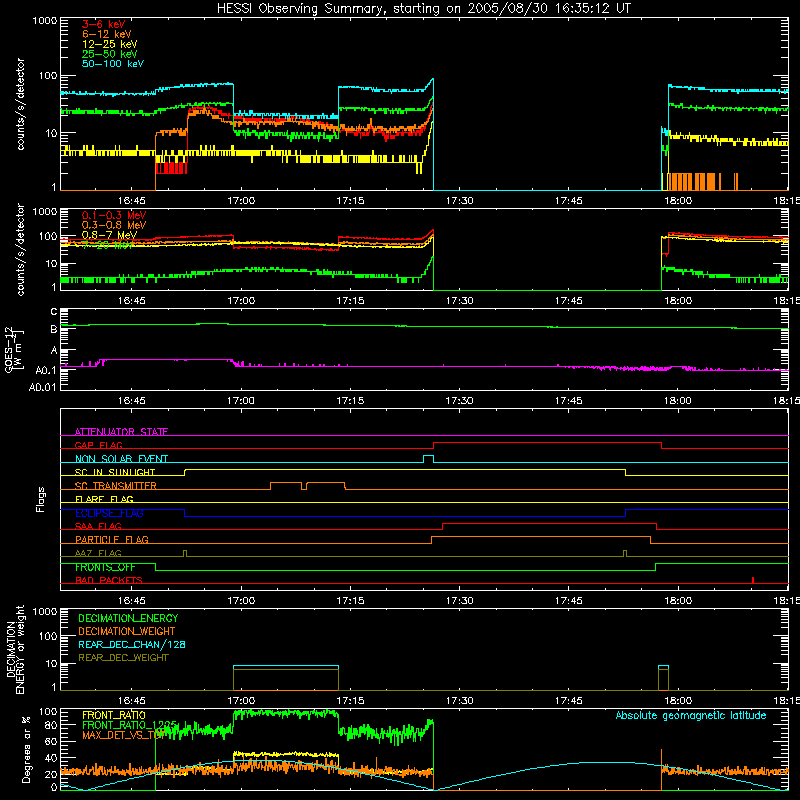Select the cyan 50-100 keV legend label
800x800 pixels.
(x=113, y=64)
